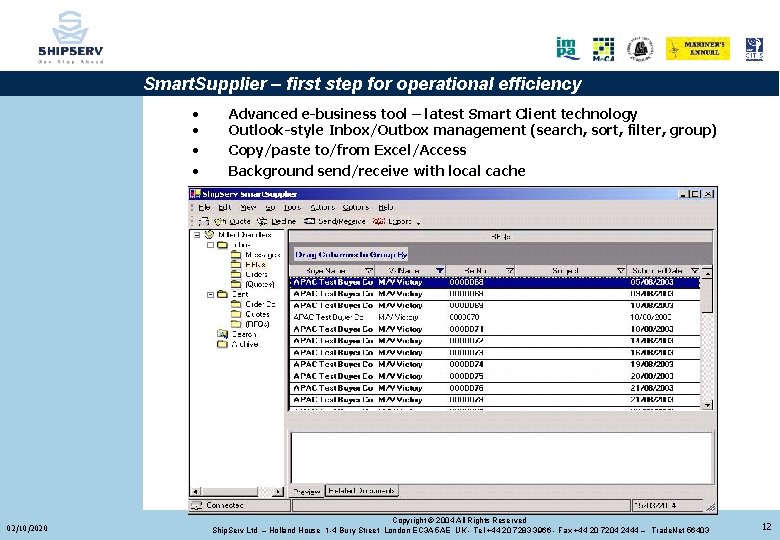Open the View menu
780x540 pixels.
click(248, 207)
